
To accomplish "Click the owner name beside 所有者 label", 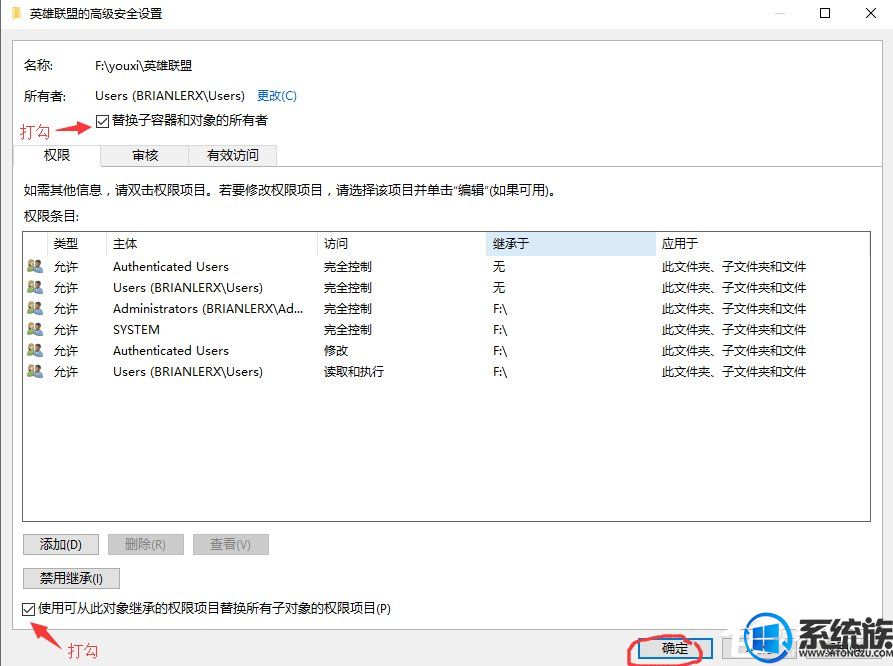I will coord(170,96).
